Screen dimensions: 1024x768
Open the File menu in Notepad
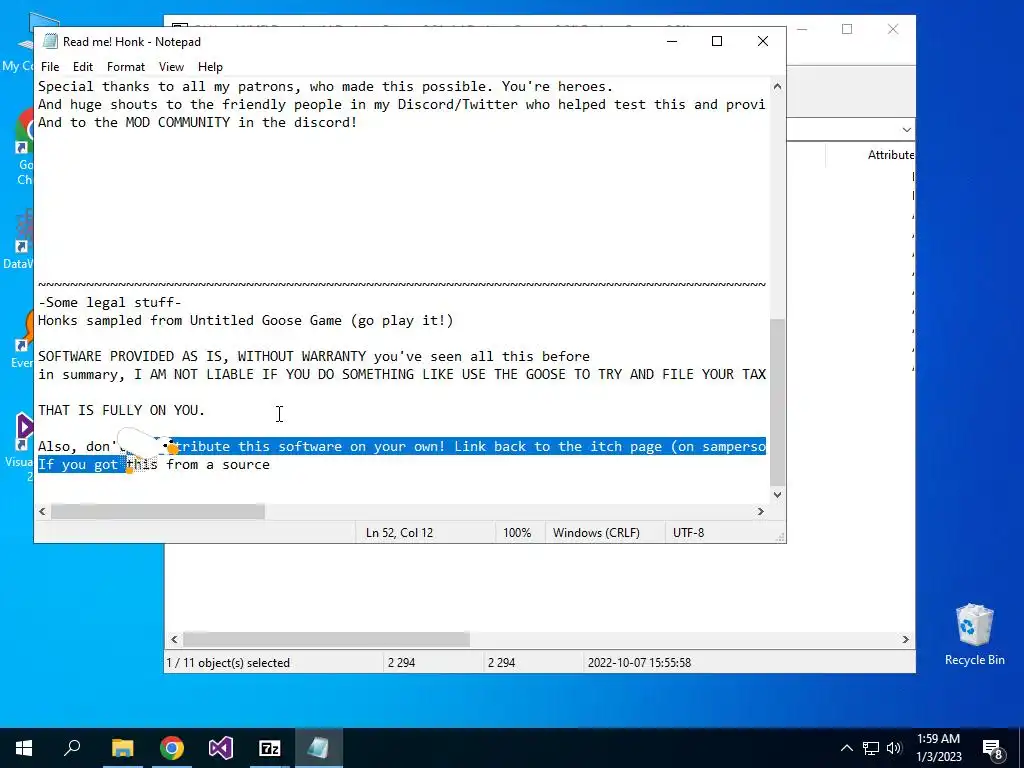(50, 67)
